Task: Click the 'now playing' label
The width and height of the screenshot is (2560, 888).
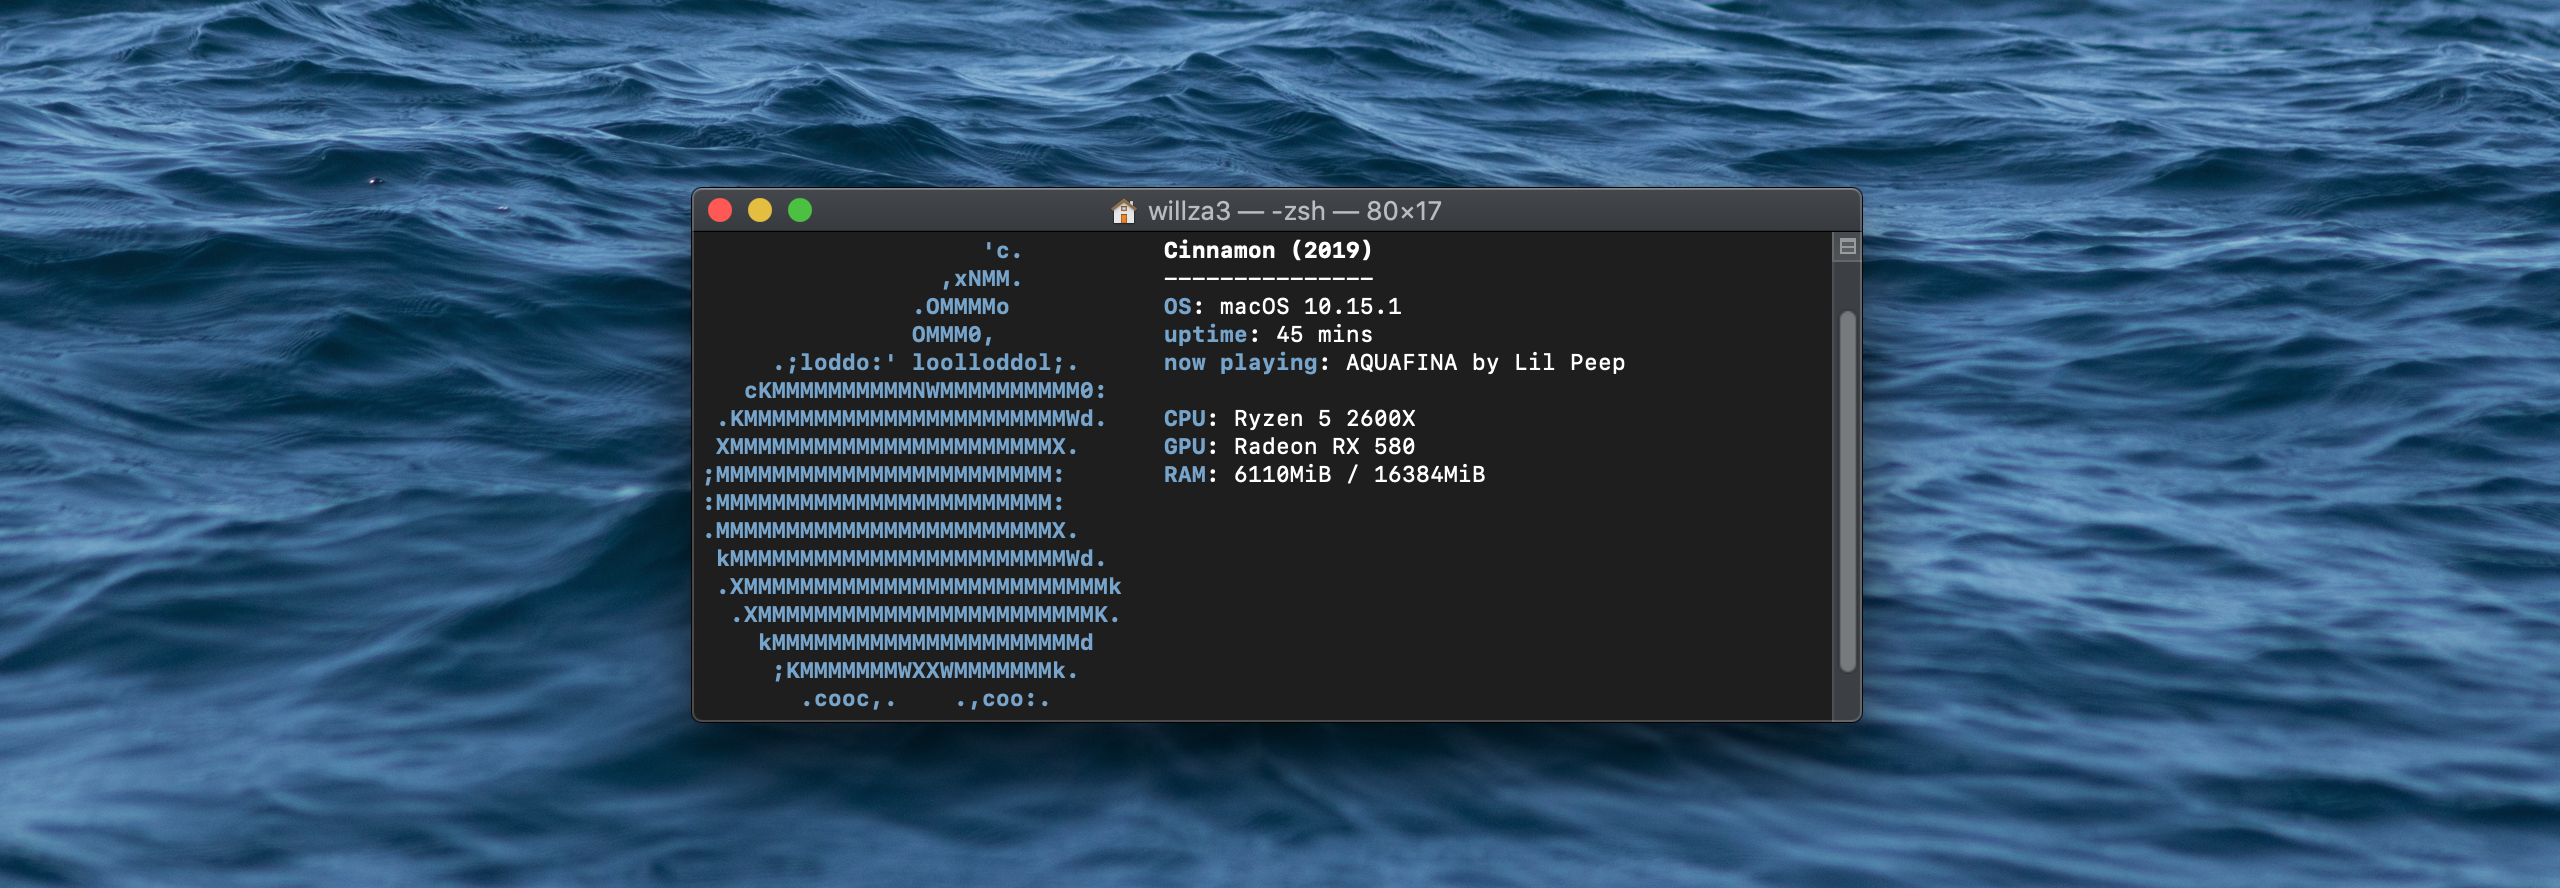Action: coord(1240,362)
